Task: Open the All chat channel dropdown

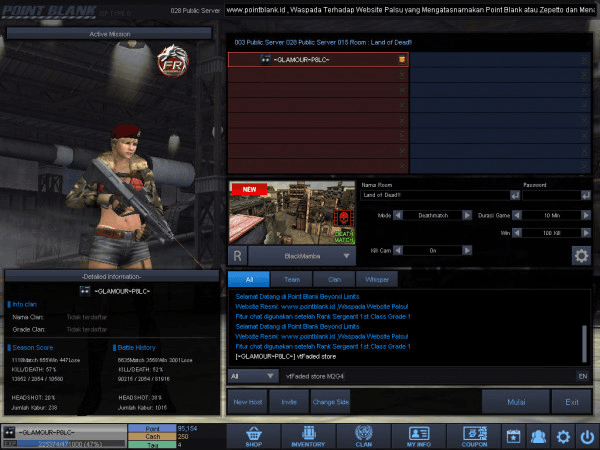Action: pyautogui.click(x=253, y=377)
